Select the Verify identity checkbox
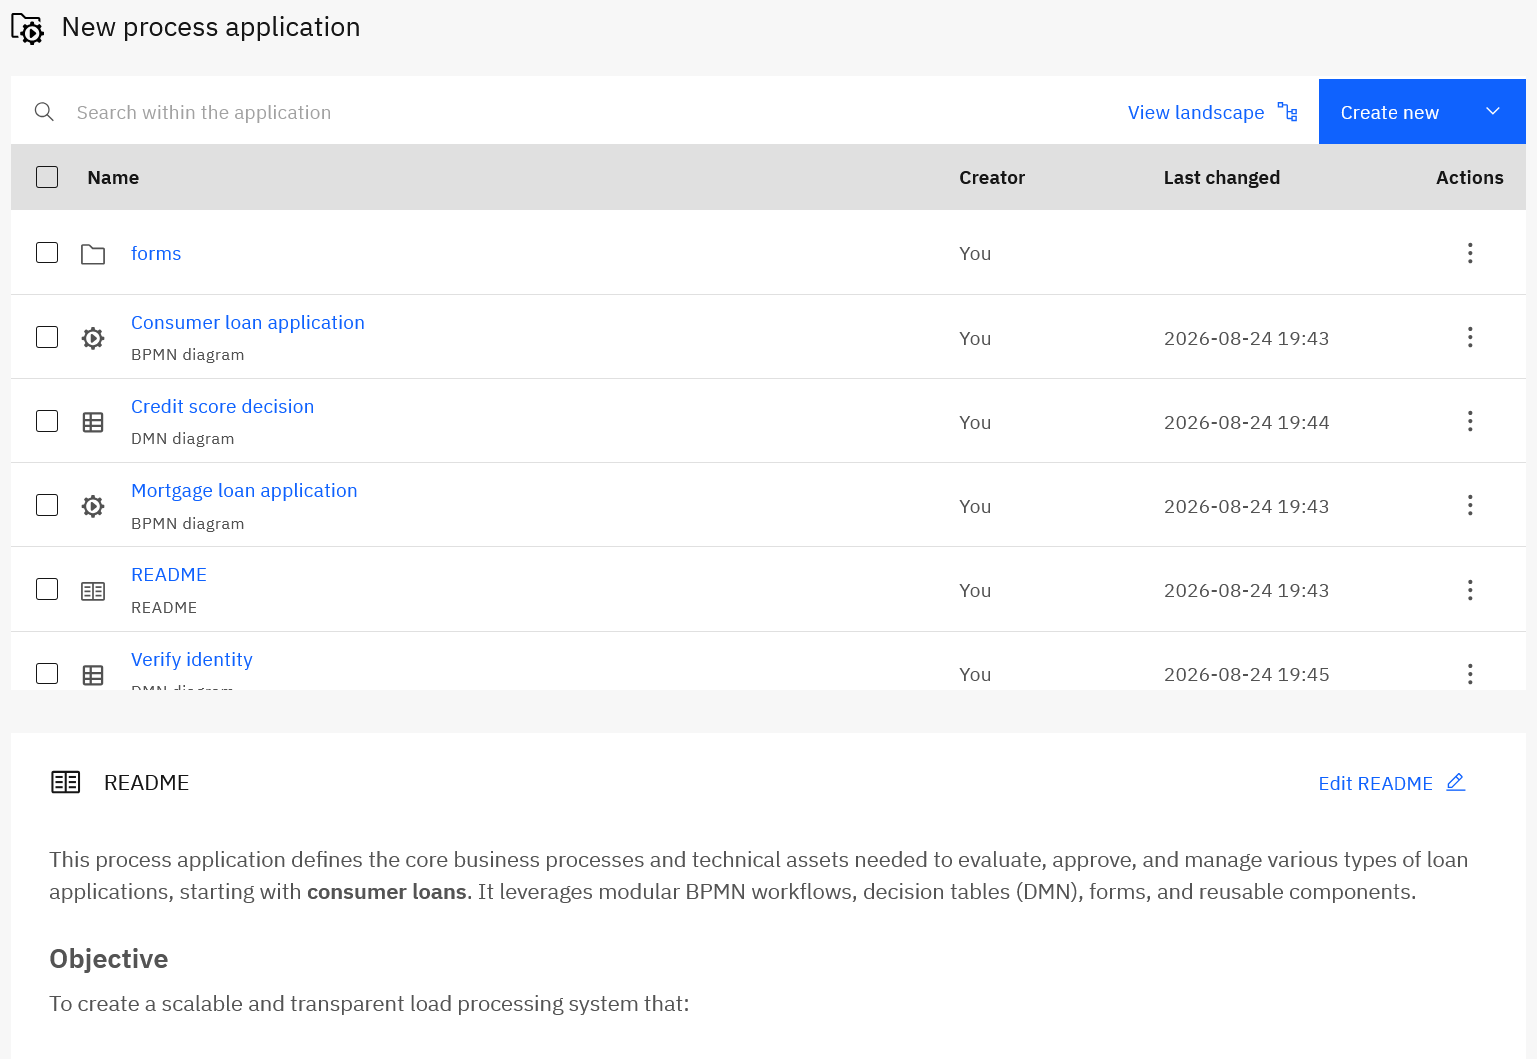The width and height of the screenshot is (1538, 1059). coord(47,673)
